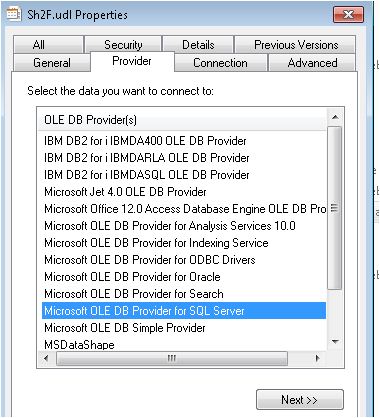Viewport: 380px width, 418px height.
Task: Open the General tab
Action: 52,63
